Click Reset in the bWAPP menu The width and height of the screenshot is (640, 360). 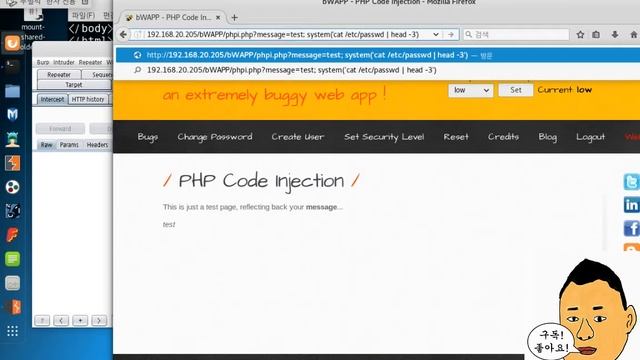[456, 137]
